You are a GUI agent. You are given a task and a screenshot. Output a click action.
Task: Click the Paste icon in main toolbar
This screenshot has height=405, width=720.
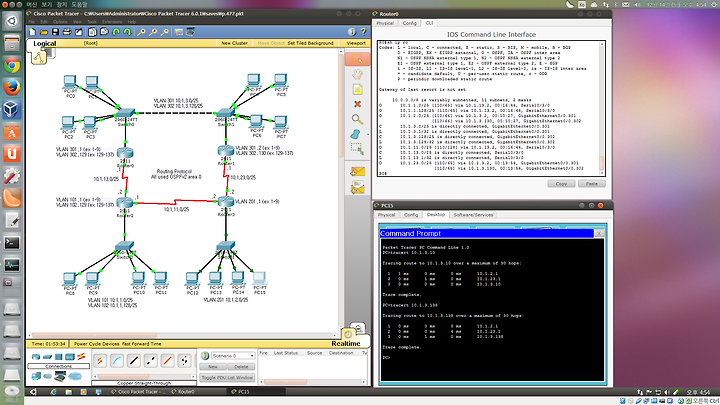click(104, 32)
